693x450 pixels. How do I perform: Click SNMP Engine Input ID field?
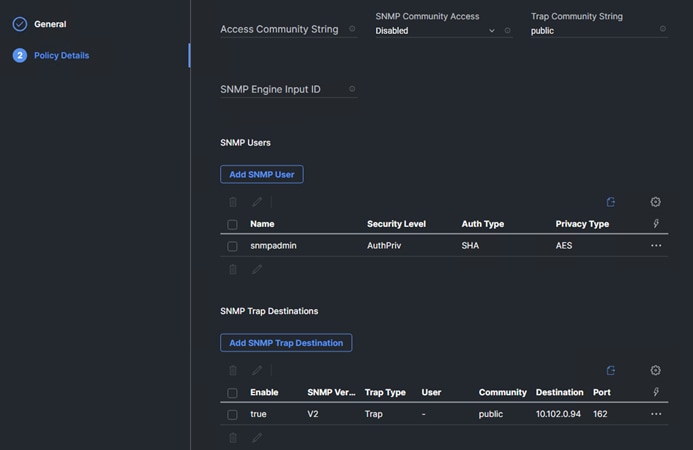point(289,89)
